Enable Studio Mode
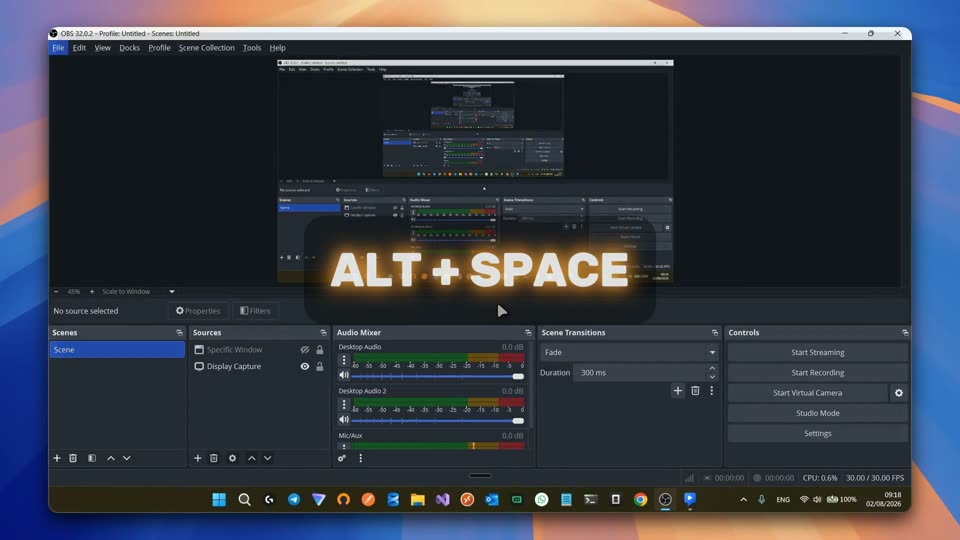The width and height of the screenshot is (960, 540). tap(817, 413)
